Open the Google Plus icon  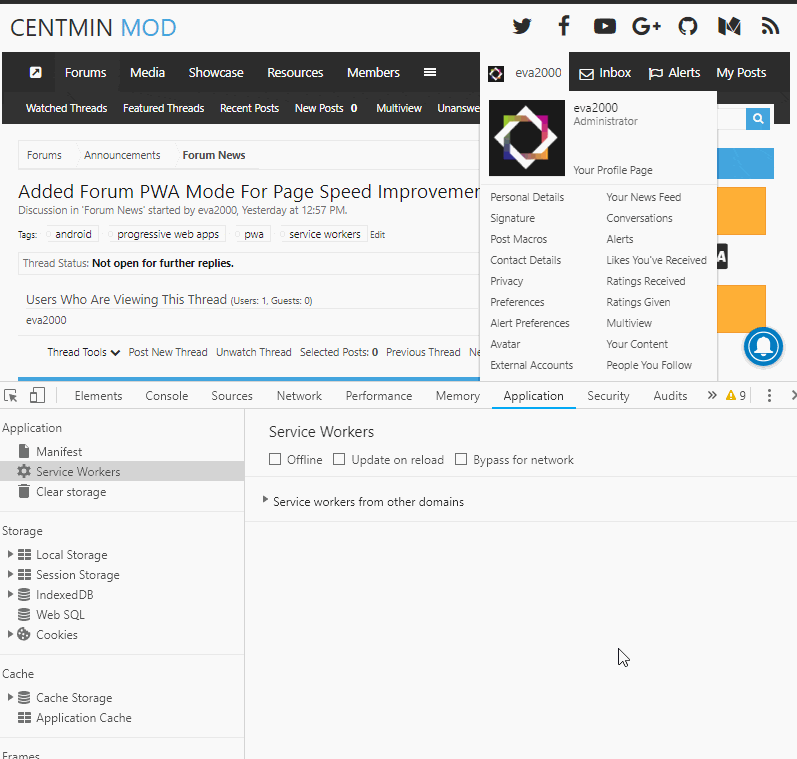pos(646,26)
